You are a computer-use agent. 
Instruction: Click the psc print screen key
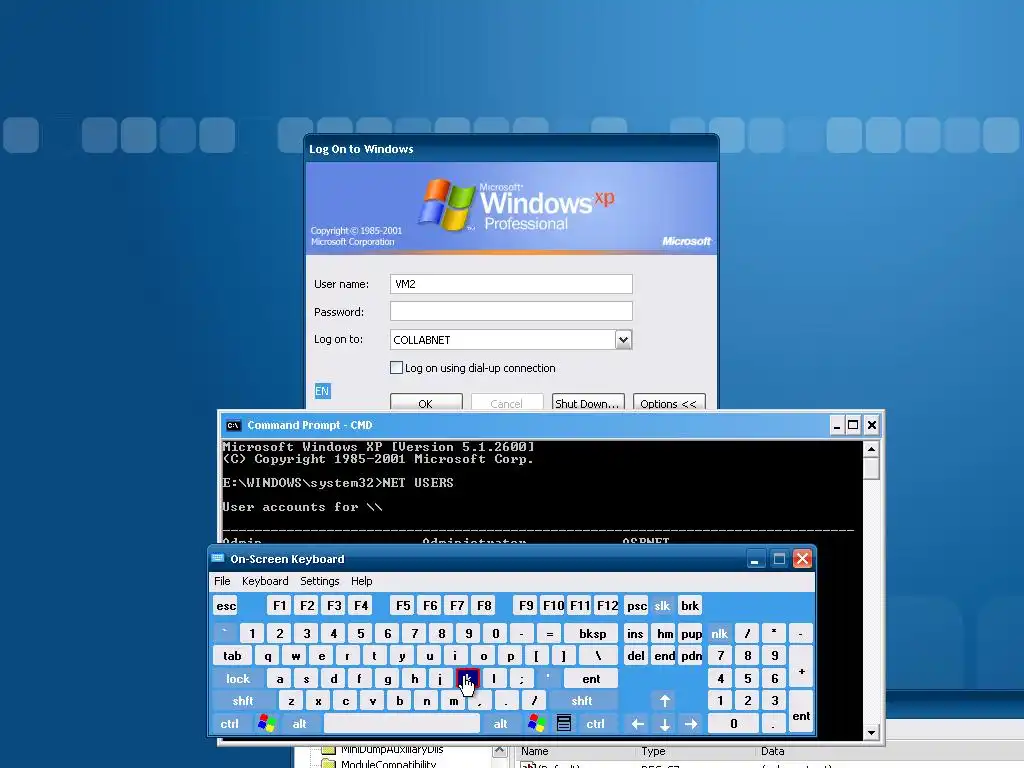coord(637,605)
